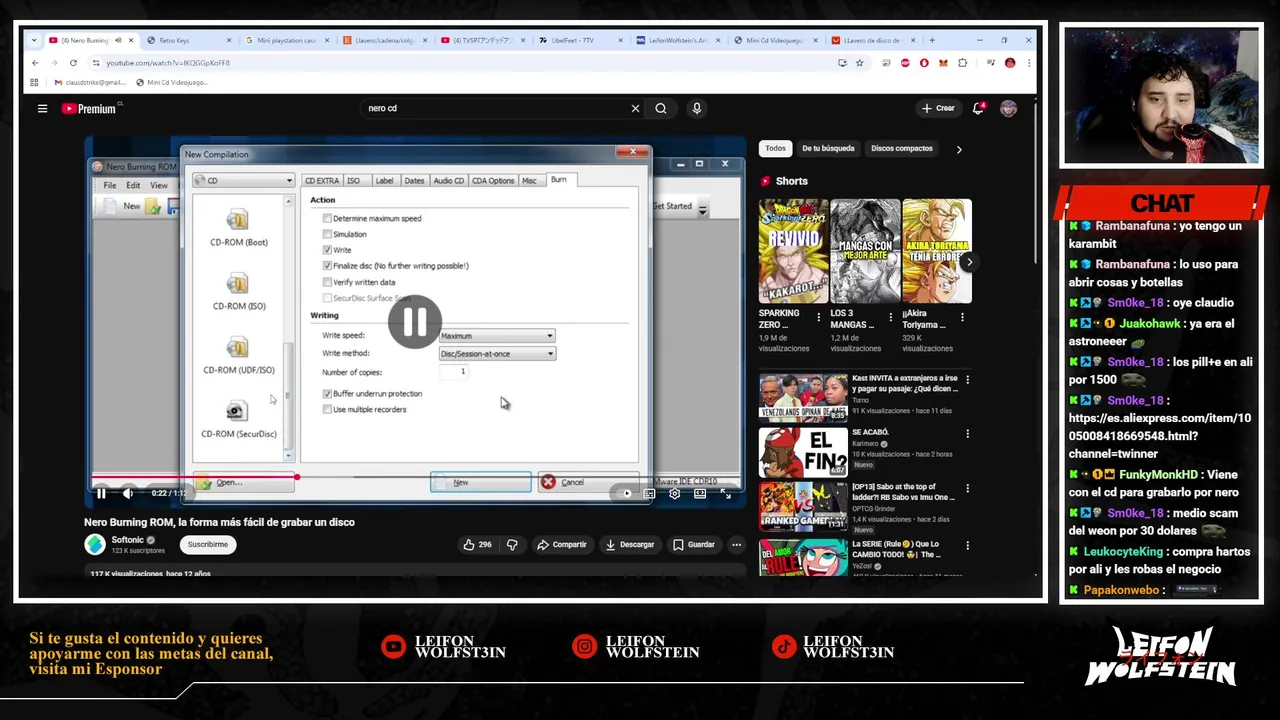Seek on the video progress bar
Image resolution: width=1280 pixels, height=720 pixels.
pos(414,477)
